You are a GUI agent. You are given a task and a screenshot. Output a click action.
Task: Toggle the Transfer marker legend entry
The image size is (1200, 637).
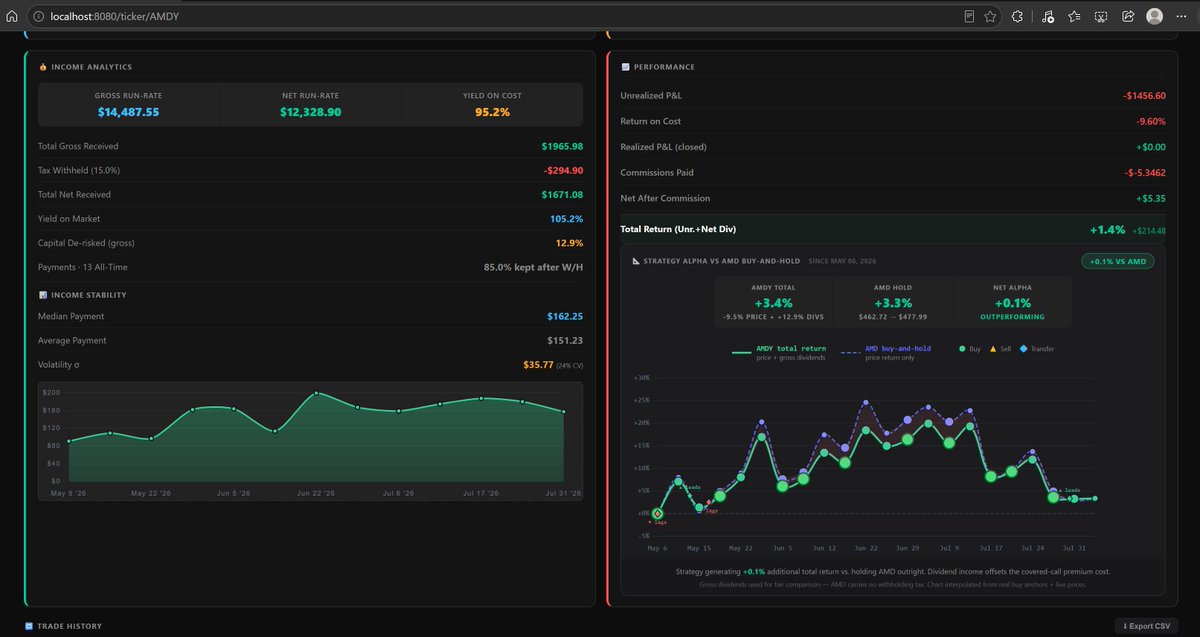tap(1037, 349)
